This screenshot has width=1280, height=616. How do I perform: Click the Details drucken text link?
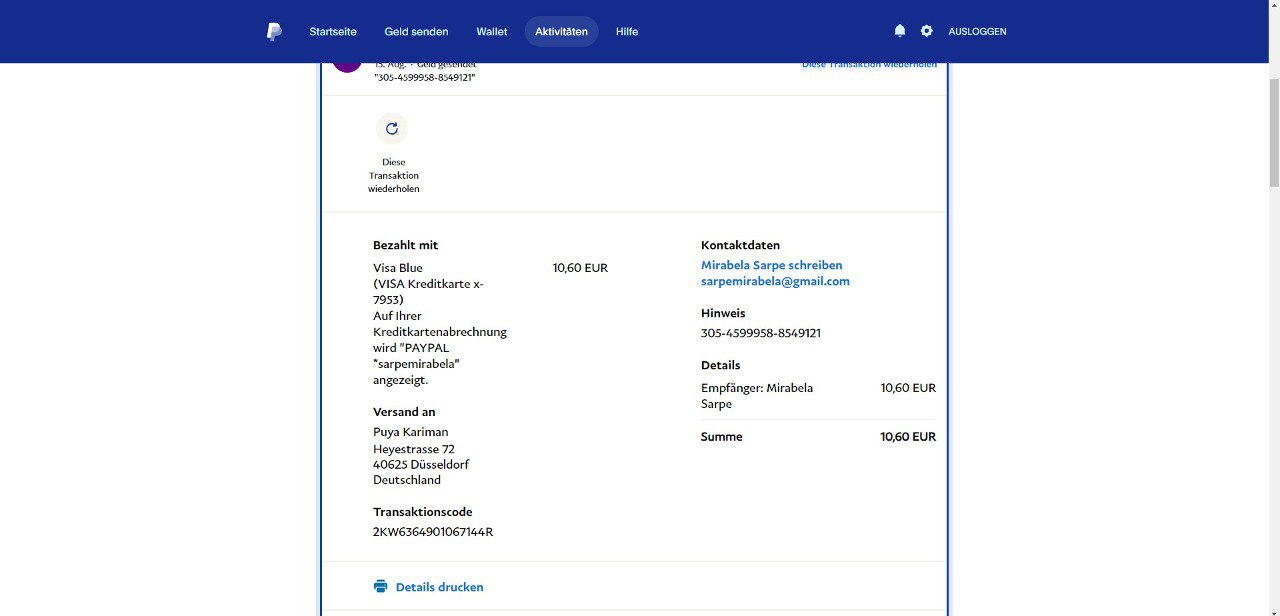439,587
